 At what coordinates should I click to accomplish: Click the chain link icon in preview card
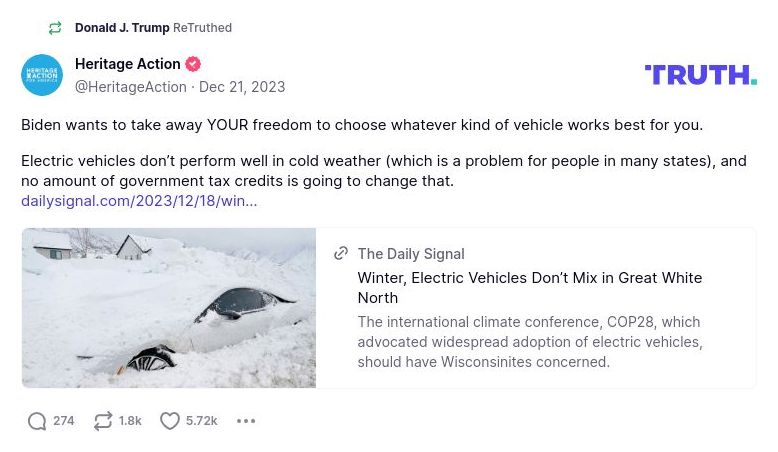click(x=341, y=254)
